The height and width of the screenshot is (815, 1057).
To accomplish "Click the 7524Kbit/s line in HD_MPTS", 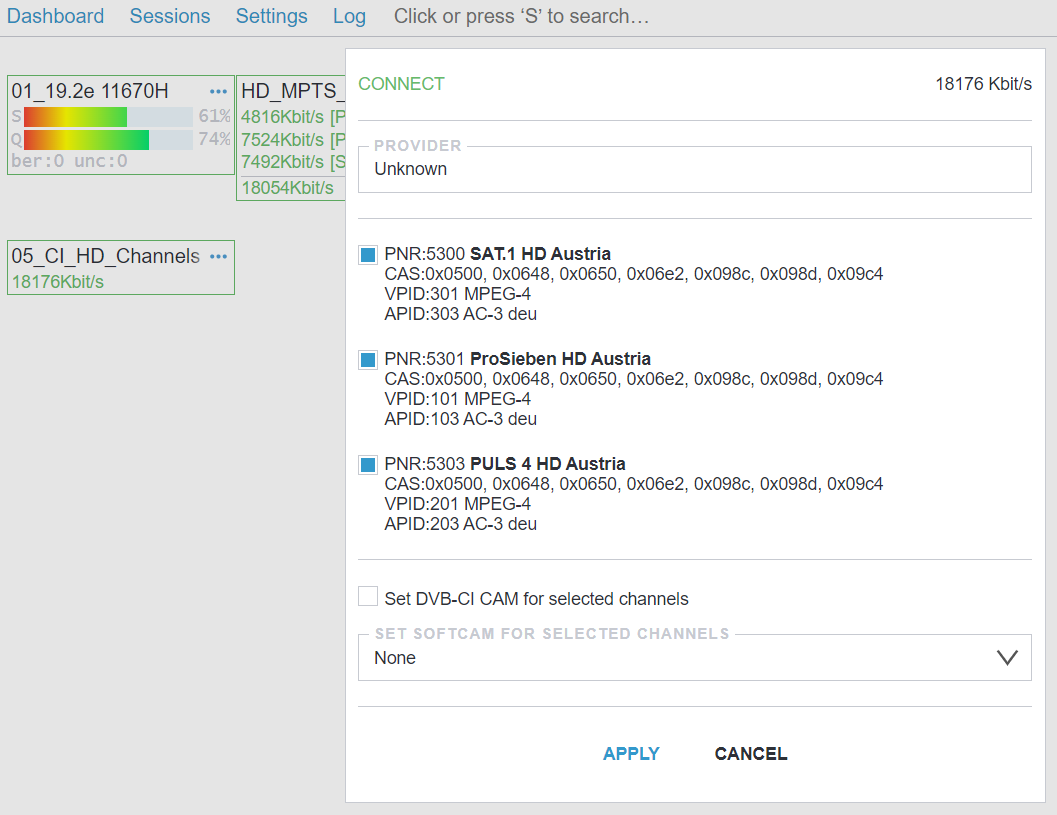I will (x=293, y=140).
